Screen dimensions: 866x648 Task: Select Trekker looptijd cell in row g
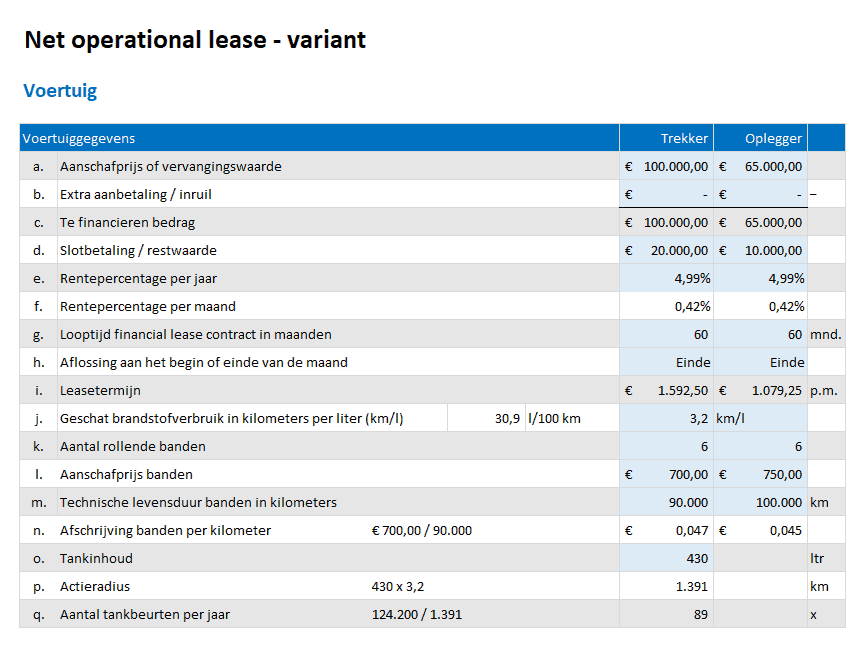point(666,334)
